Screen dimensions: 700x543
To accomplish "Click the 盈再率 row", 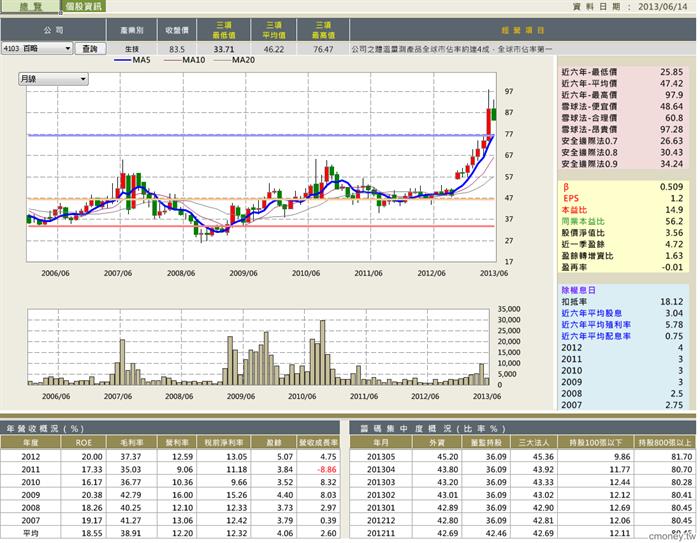I will click(x=622, y=267).
